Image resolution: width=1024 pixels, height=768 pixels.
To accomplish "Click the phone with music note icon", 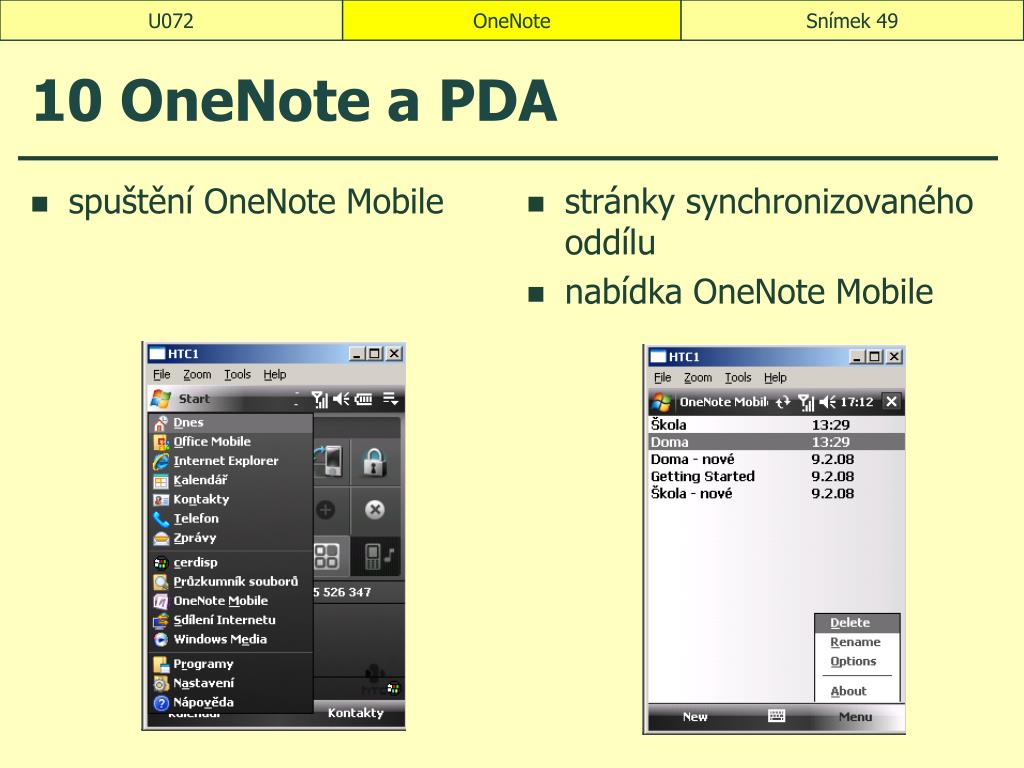I will 379,556.
